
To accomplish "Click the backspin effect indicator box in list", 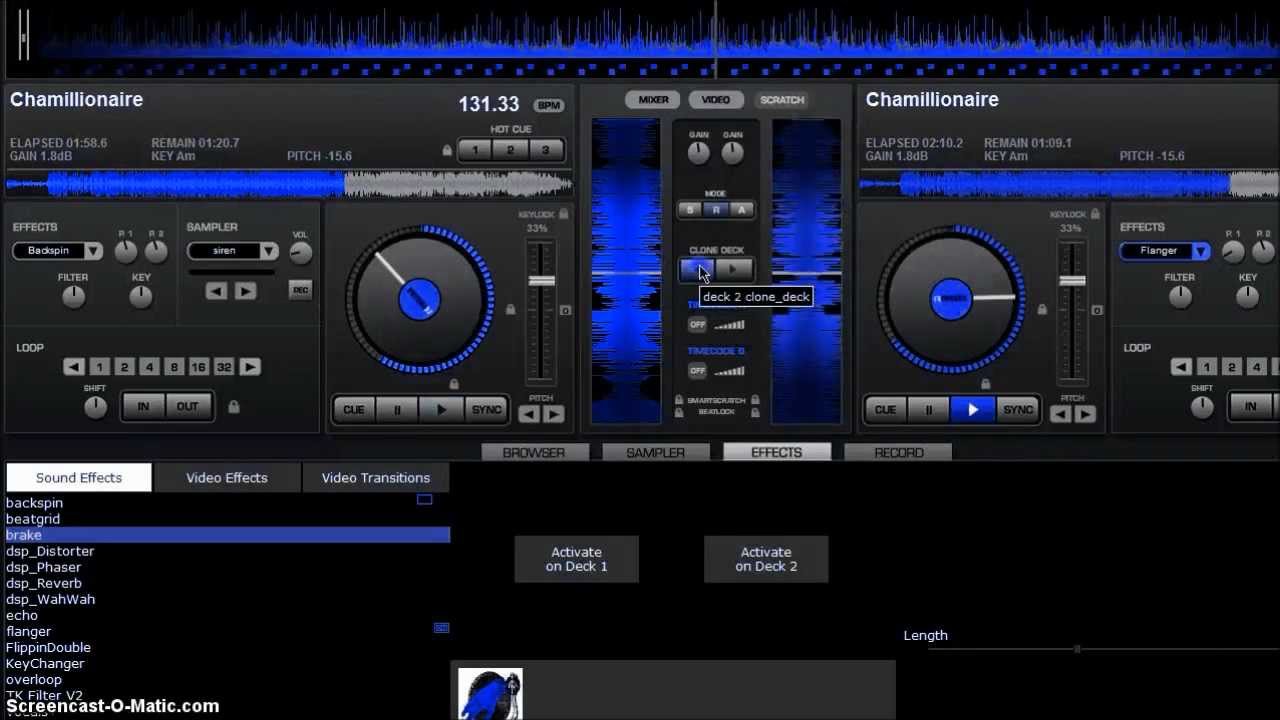I will coord(424,499).
